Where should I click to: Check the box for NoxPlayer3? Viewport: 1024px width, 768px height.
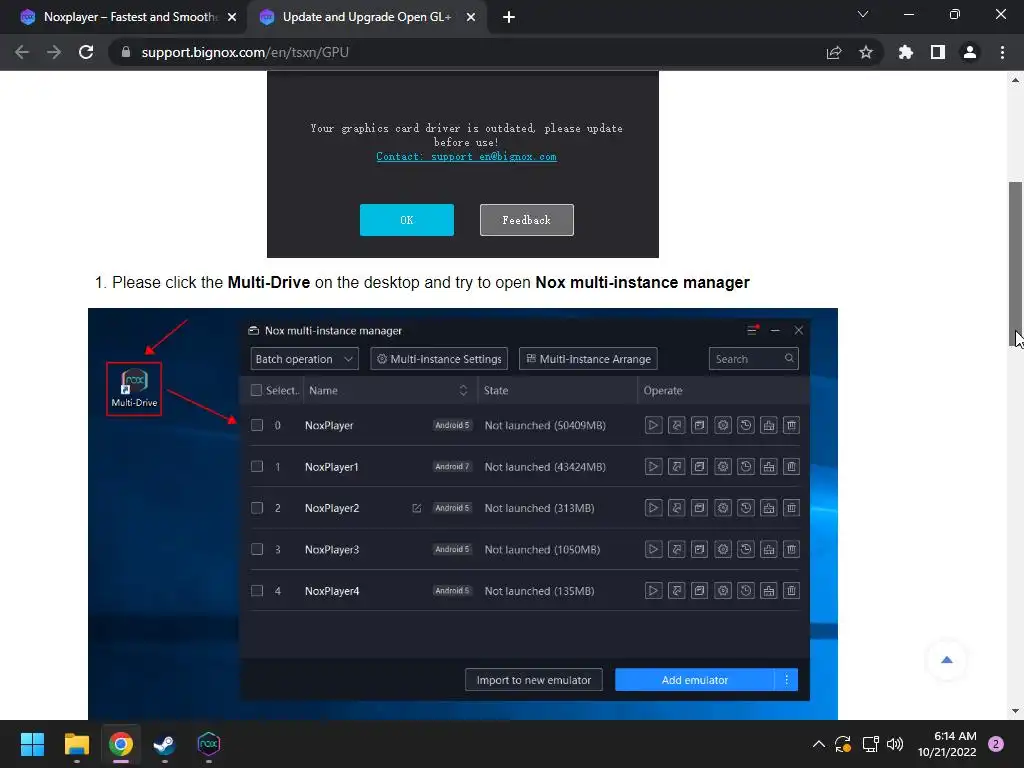coord(257,549)
